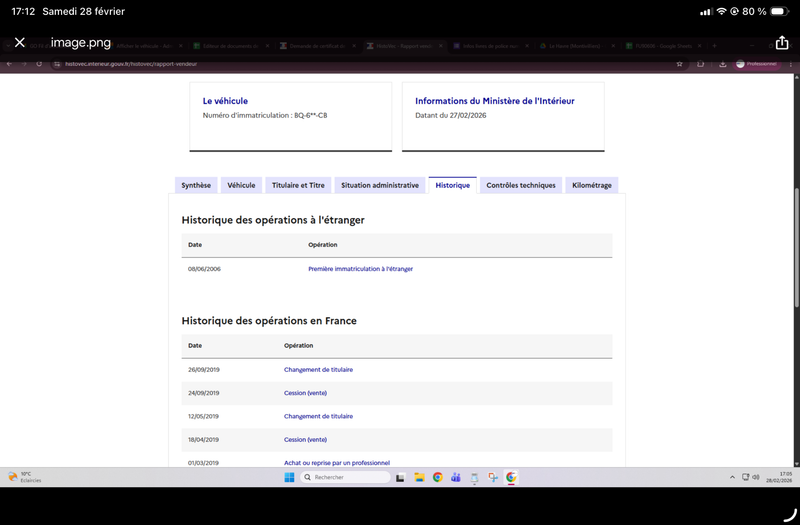Click the Achat ou reprise par un professionnel link
Screen dimensions: 800x525
tap(336, 462)
